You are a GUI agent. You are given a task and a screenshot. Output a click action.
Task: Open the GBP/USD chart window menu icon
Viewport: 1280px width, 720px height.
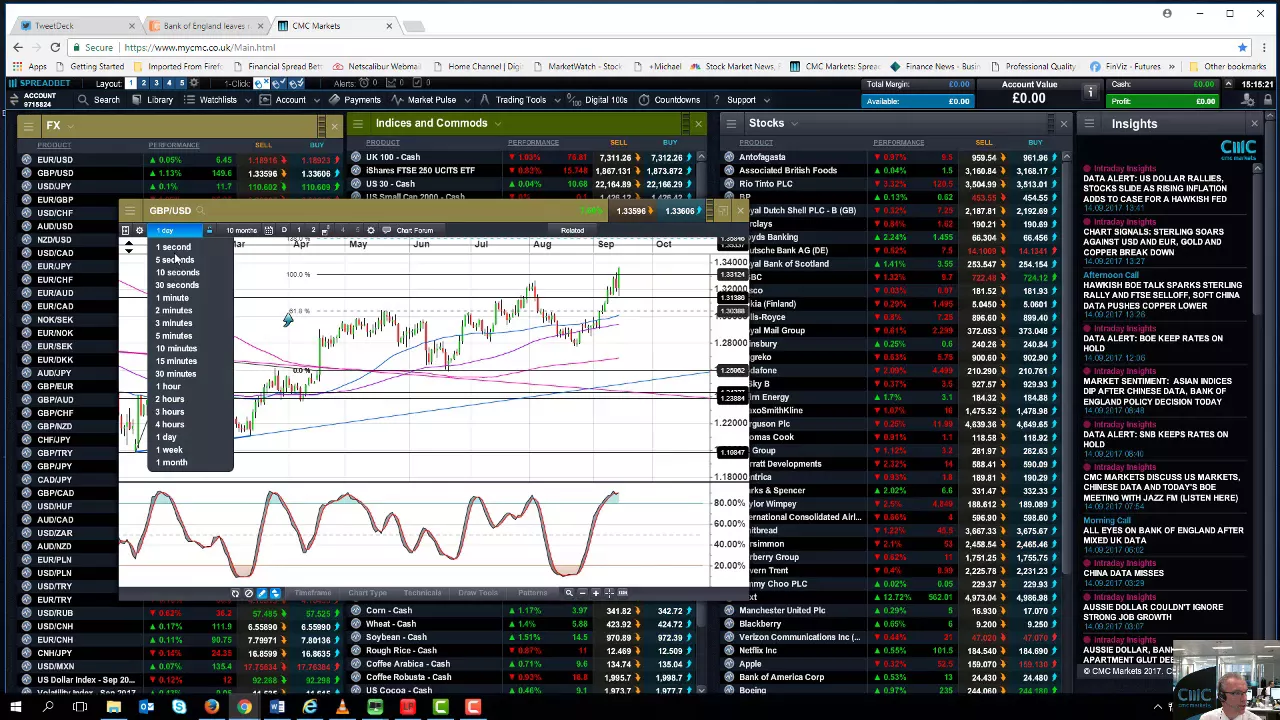pyautogui.click(x=131, y=211)
